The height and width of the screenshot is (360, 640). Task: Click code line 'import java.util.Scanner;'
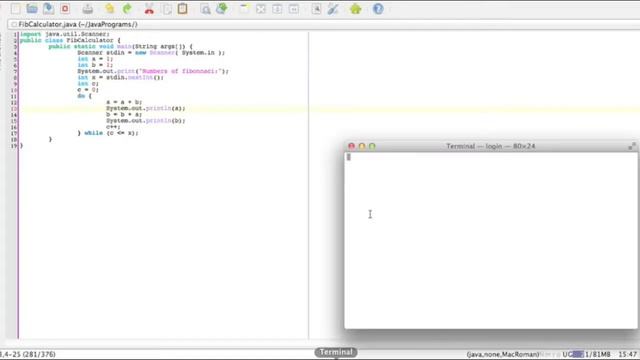click(x=65, y=34)
